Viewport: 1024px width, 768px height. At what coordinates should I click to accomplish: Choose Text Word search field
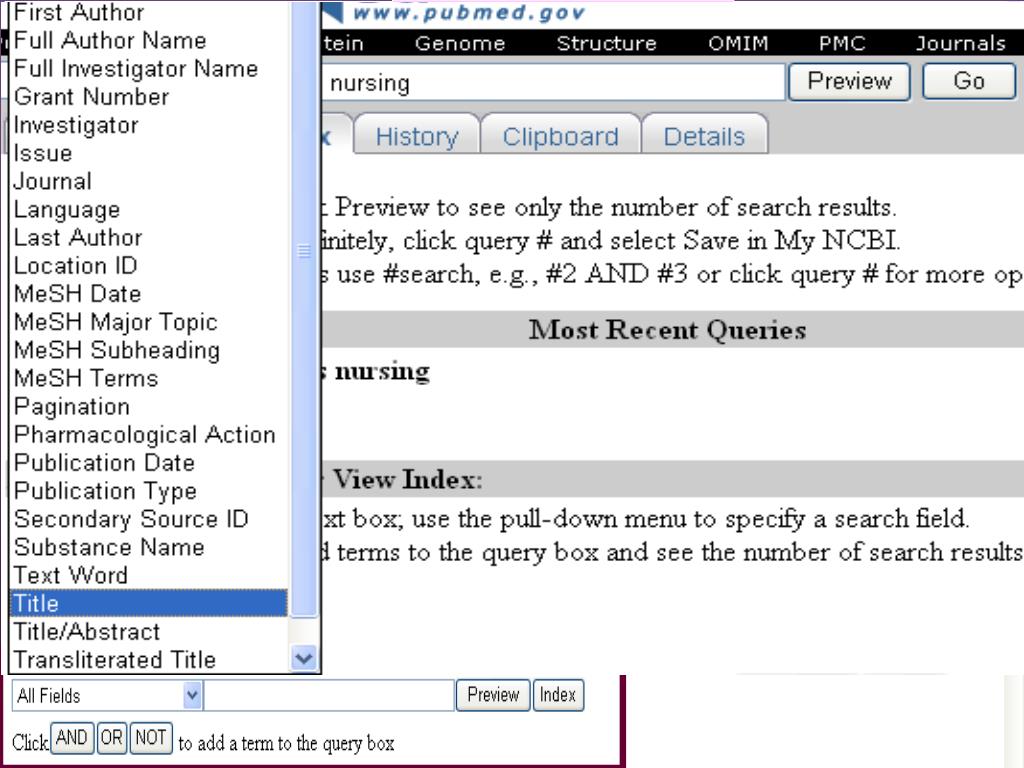[149, 574]
